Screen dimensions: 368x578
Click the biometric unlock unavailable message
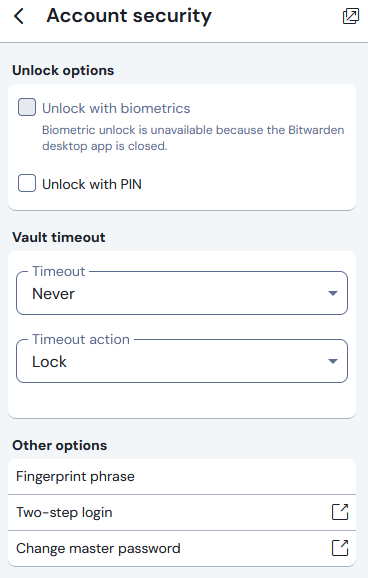click(193, 138)
